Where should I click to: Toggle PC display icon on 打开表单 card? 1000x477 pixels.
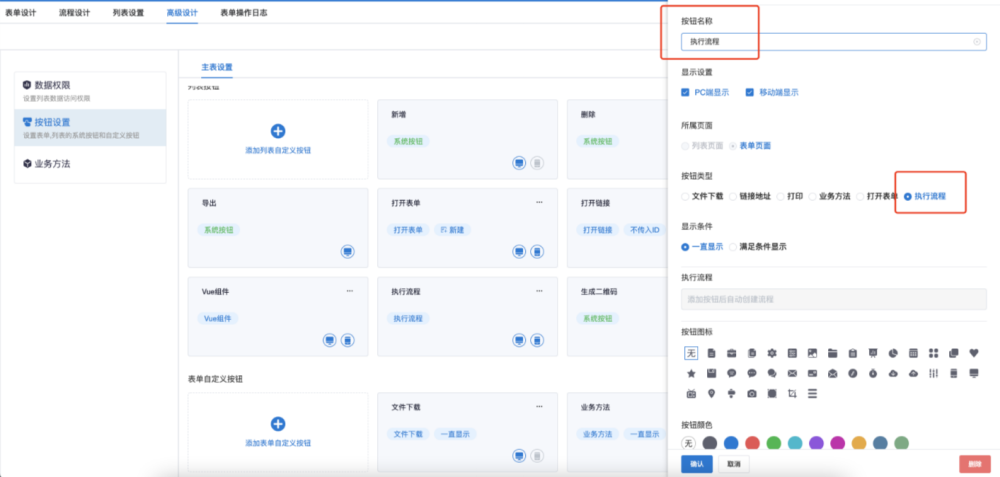click(x=518, y=251)
